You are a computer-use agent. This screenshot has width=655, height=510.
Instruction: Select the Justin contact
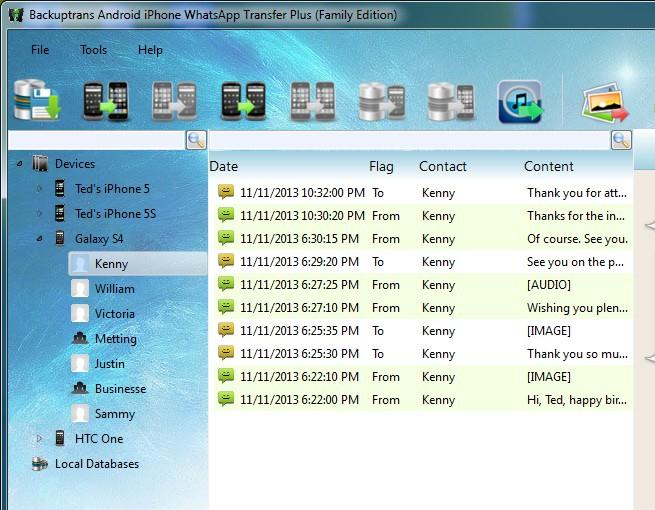click(x=110, y=364)
